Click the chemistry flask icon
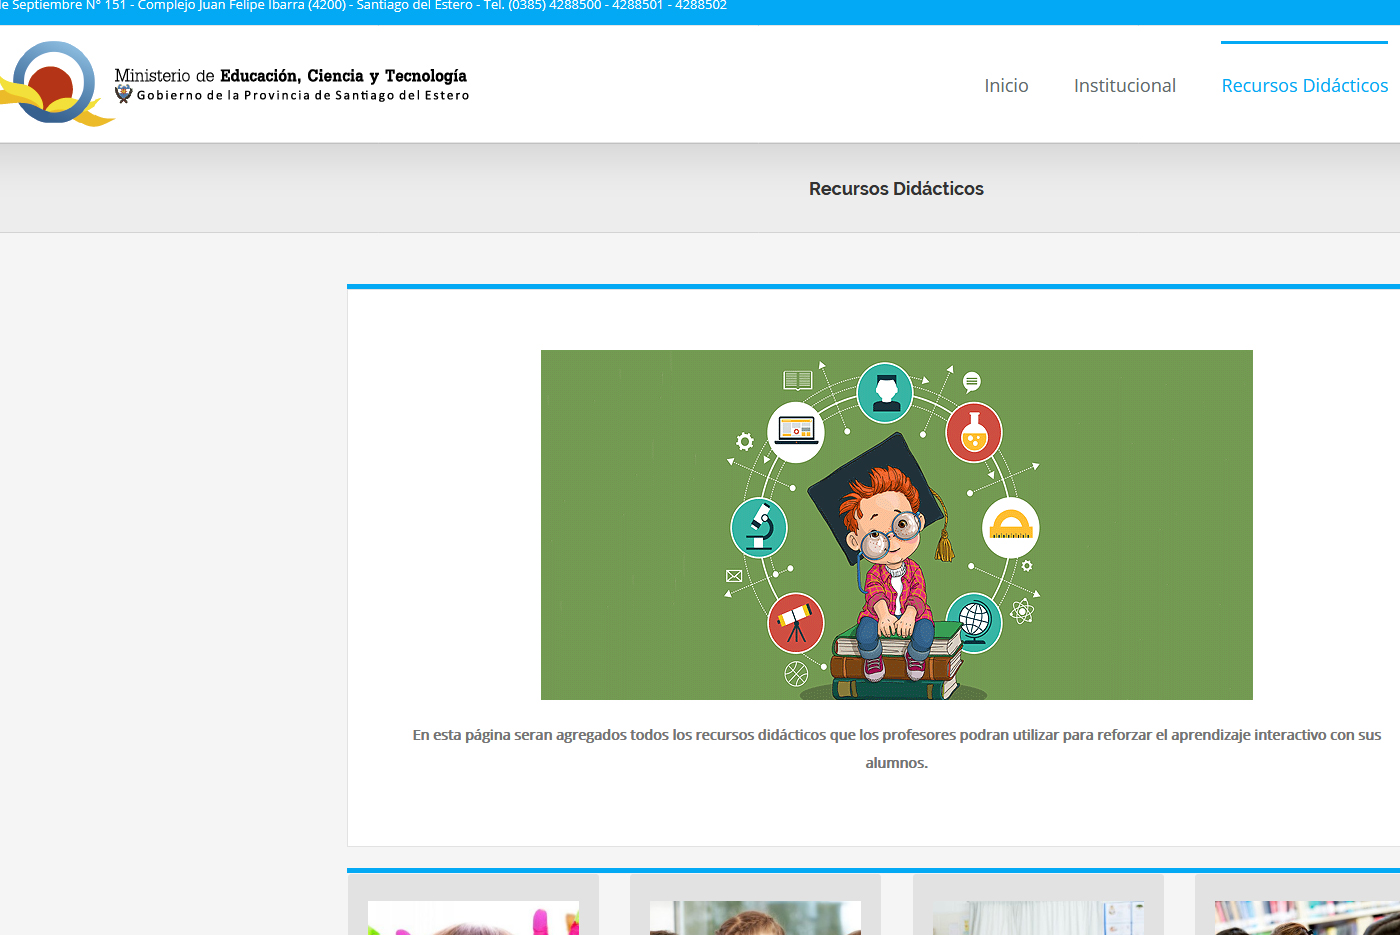Image resolution: width=1400 pixels, height=935 pixels. pyautogui.click(x=974, y=432)
